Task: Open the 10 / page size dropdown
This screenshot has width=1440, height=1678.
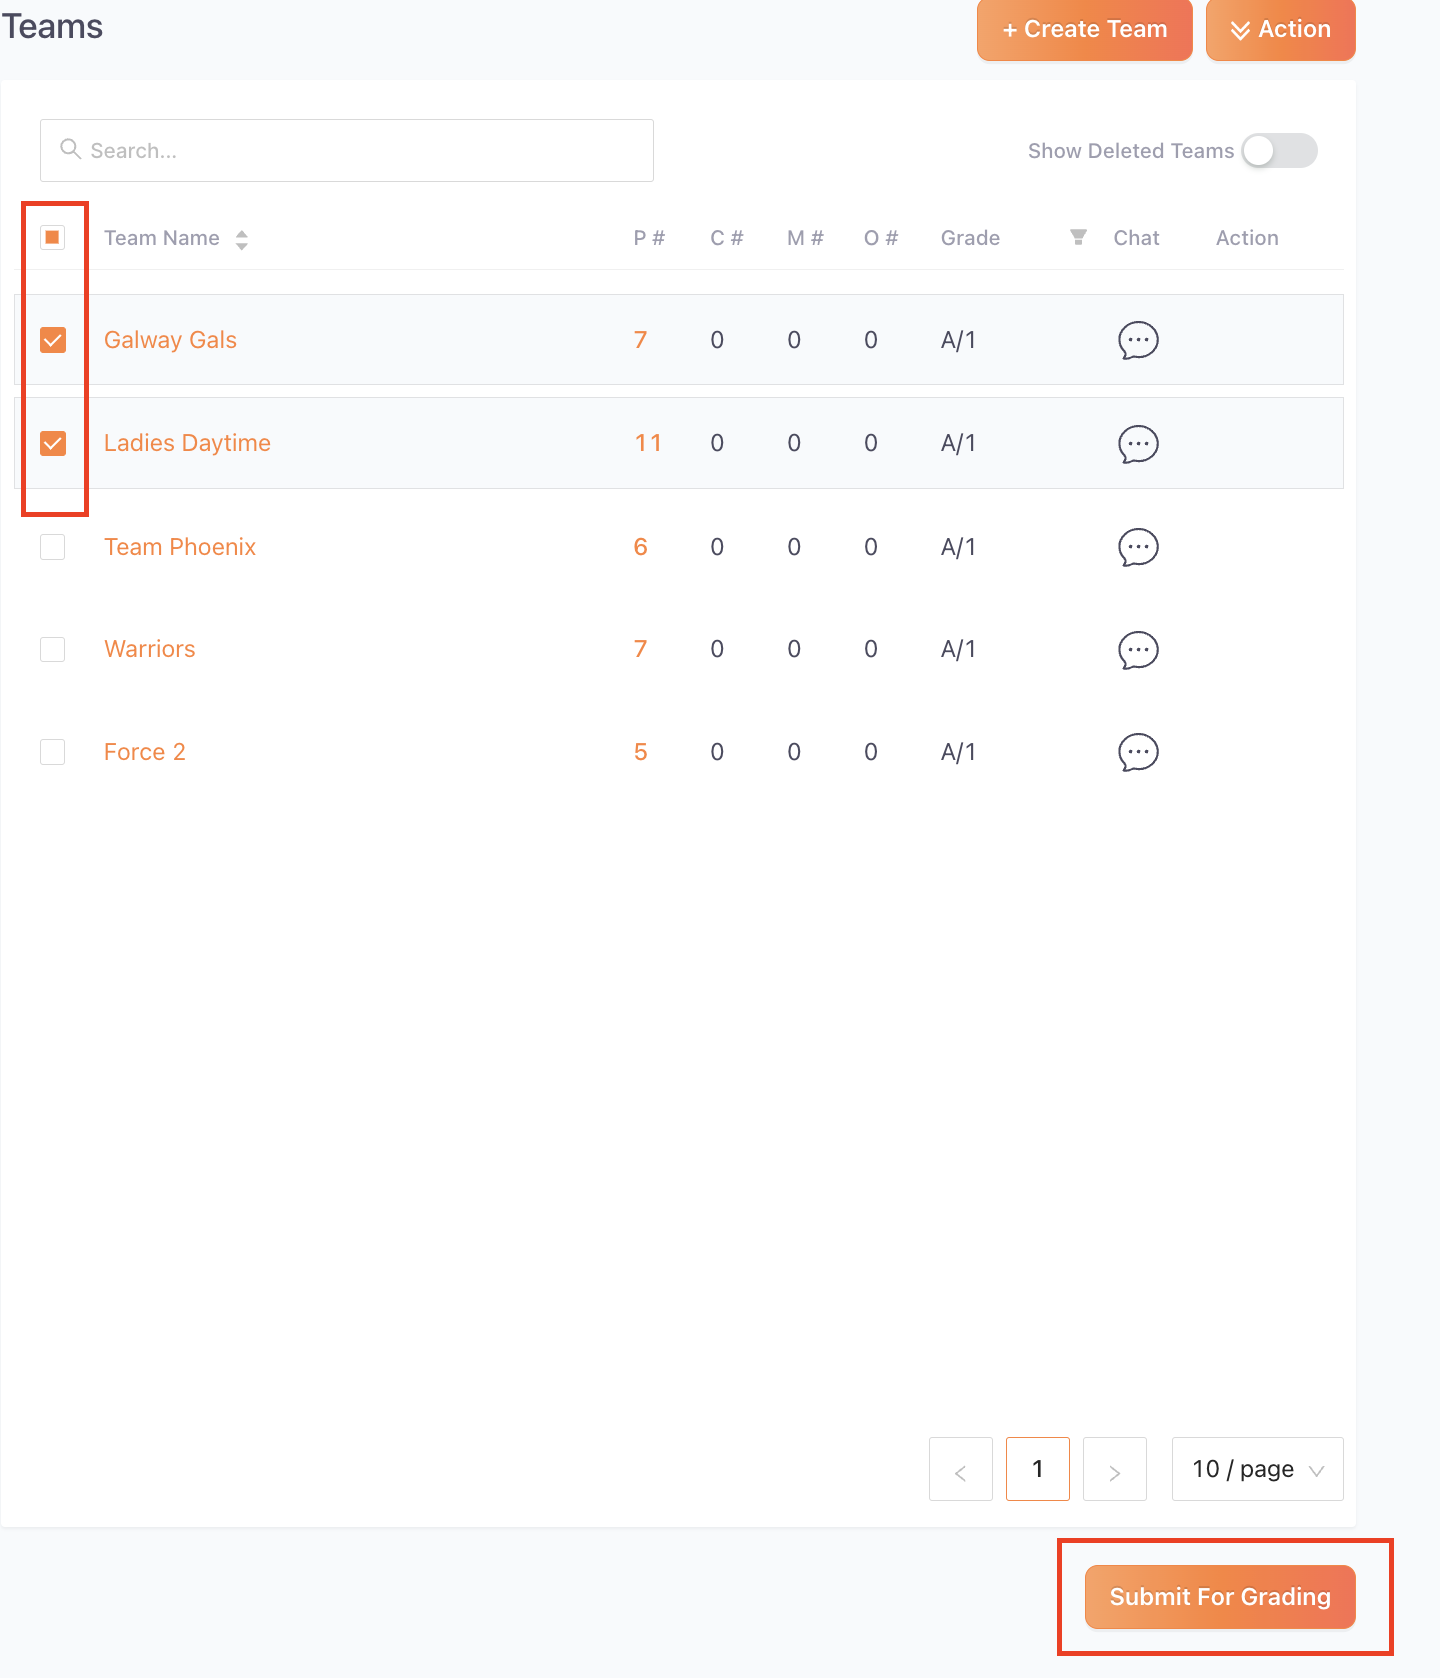Action: click(1257, 1469)
